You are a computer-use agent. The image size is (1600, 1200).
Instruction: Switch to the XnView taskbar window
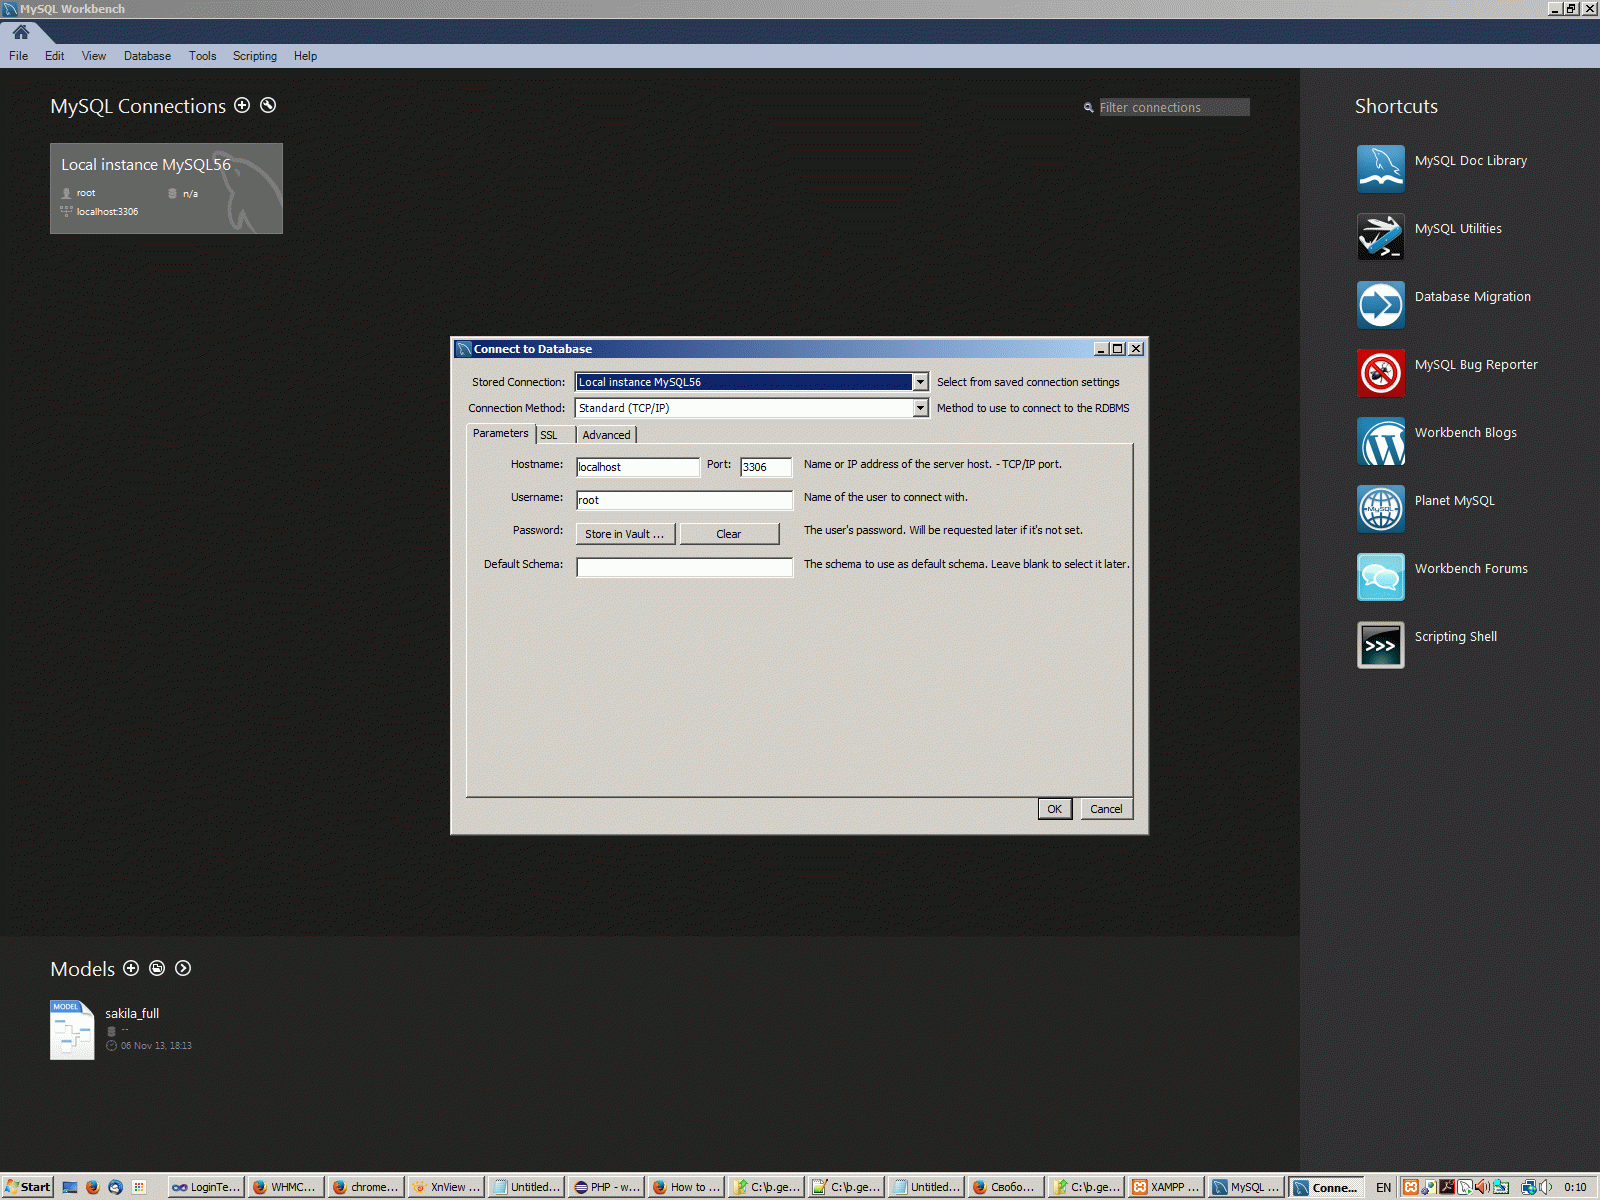click(446, 1187)
